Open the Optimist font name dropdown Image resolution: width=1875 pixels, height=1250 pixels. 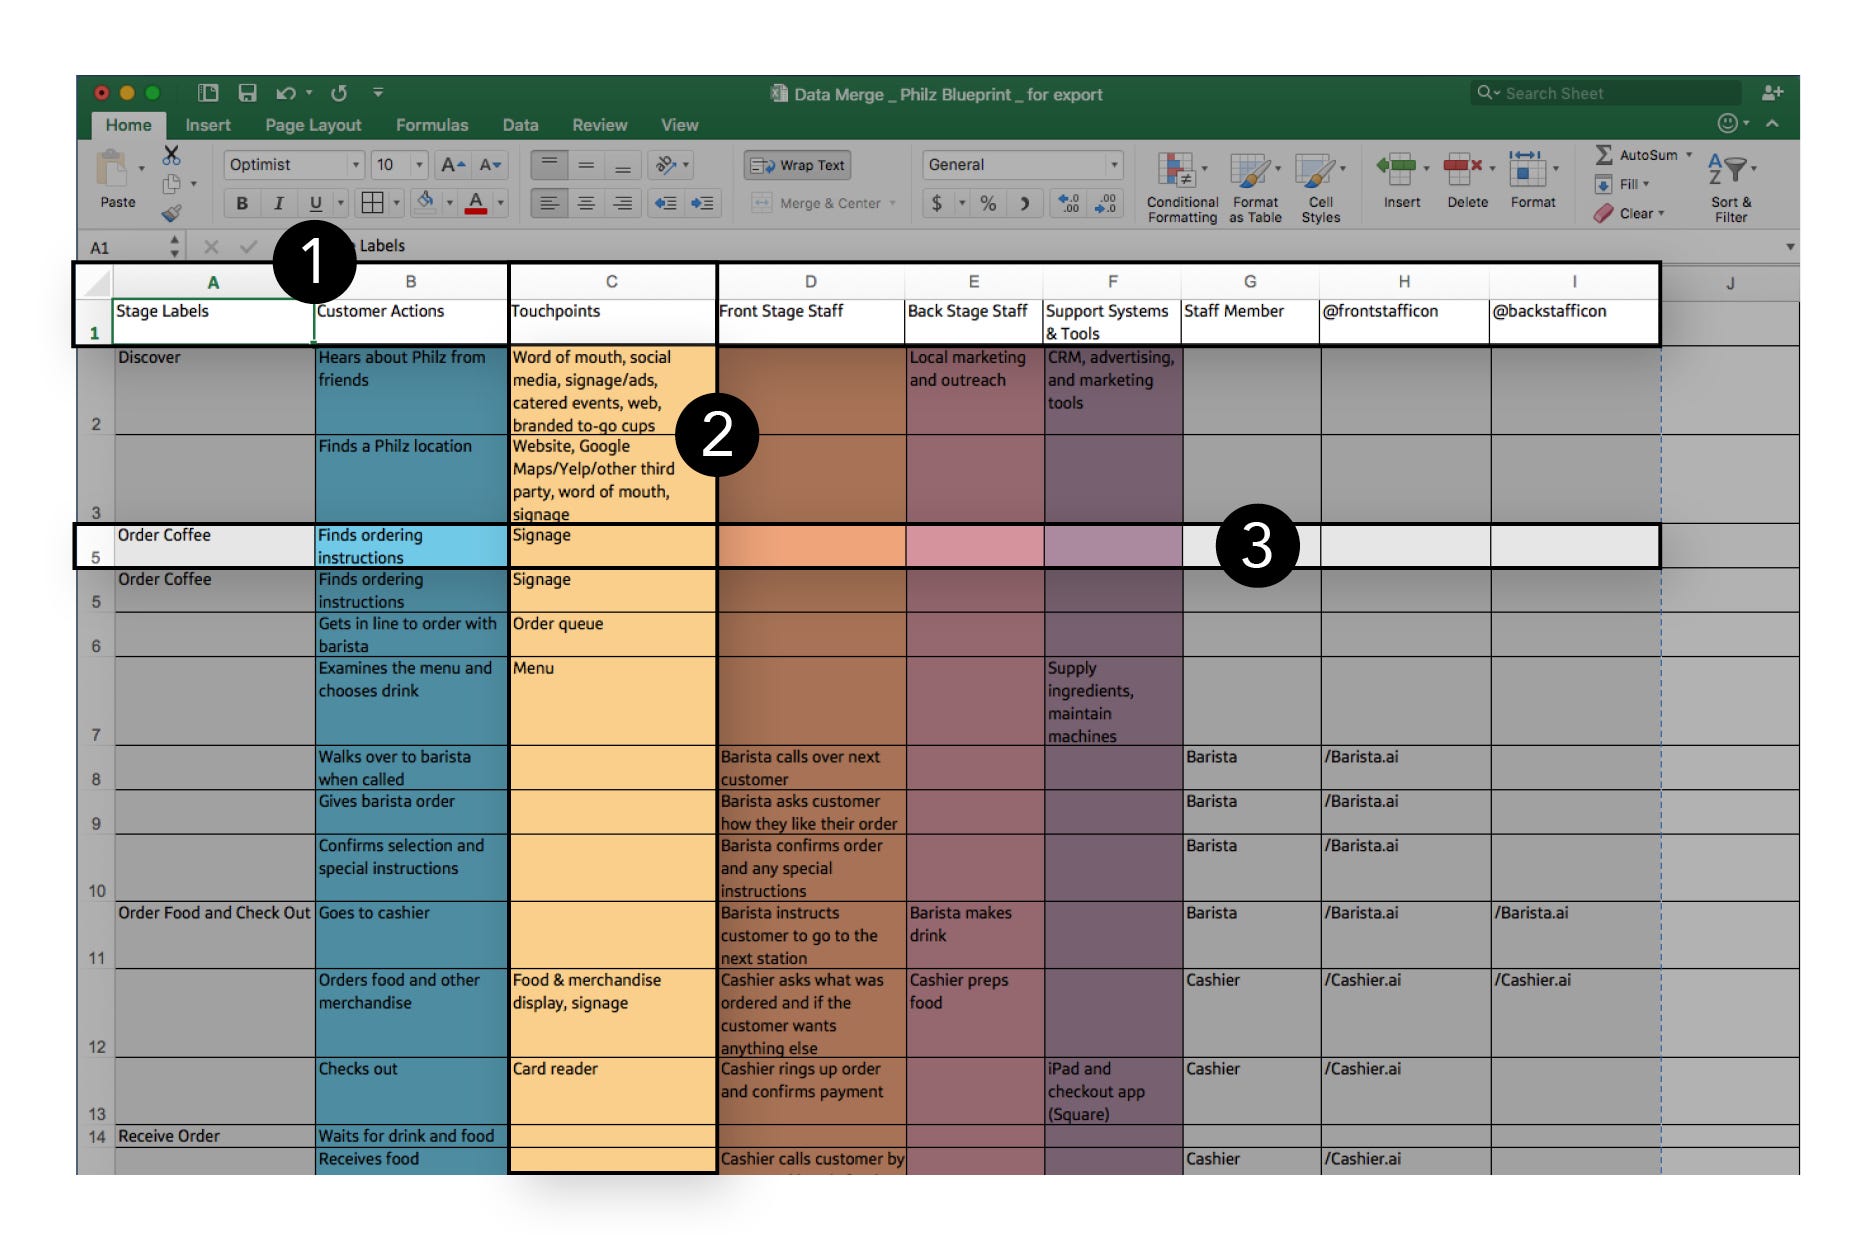point(355,165)
